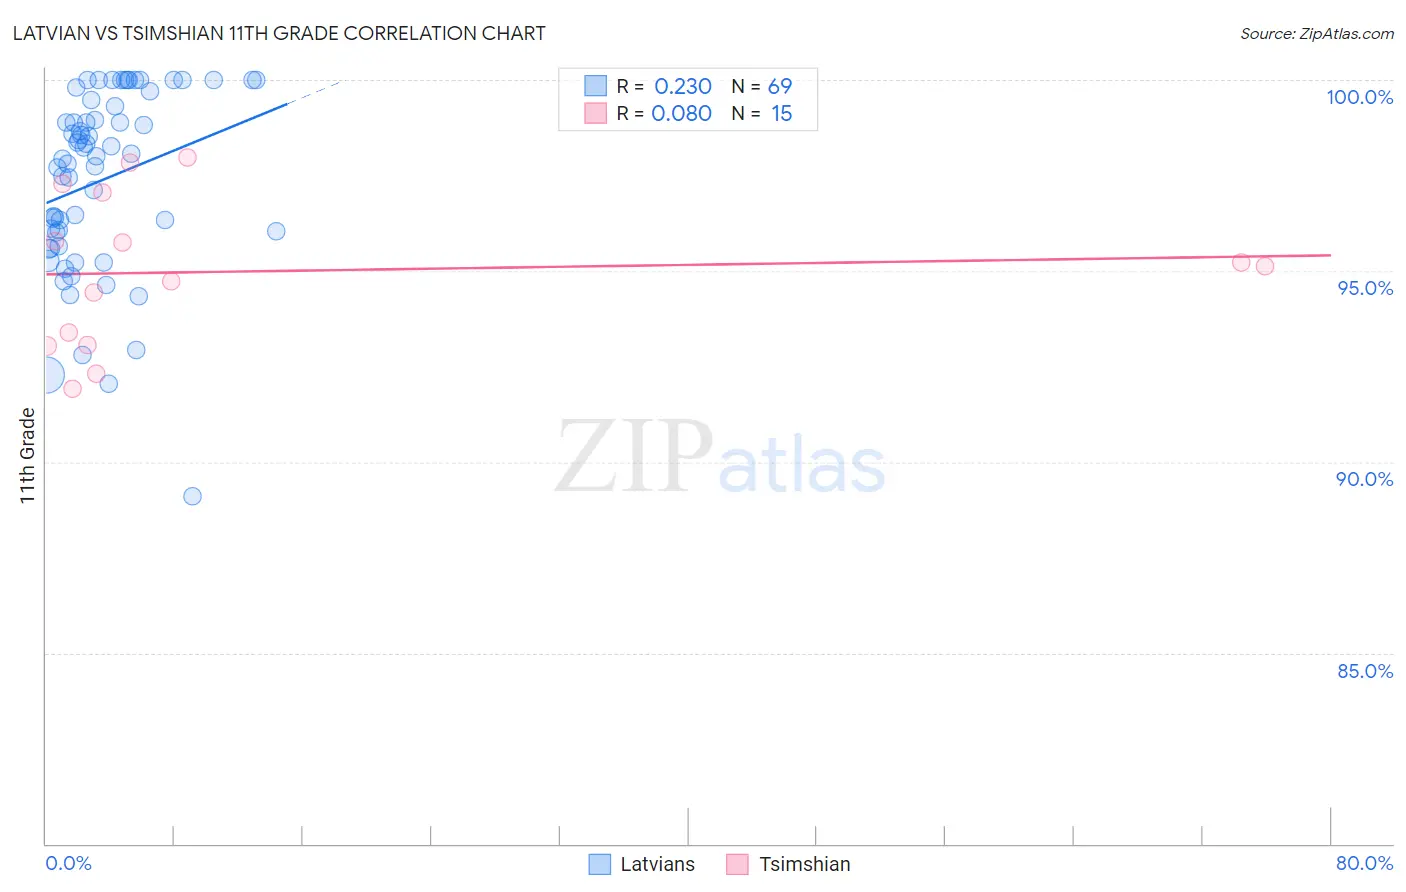This screenshot has height=892, width=1406.
Task: Select the Tsimshian legend label
Action: tap(805, 864)
